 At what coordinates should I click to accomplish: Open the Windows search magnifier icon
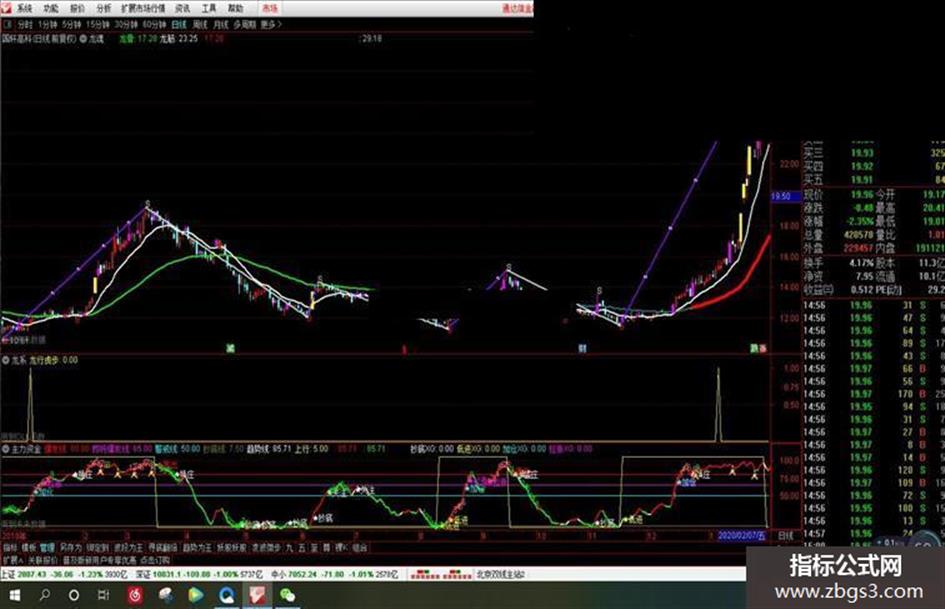(x=45, y=595)
